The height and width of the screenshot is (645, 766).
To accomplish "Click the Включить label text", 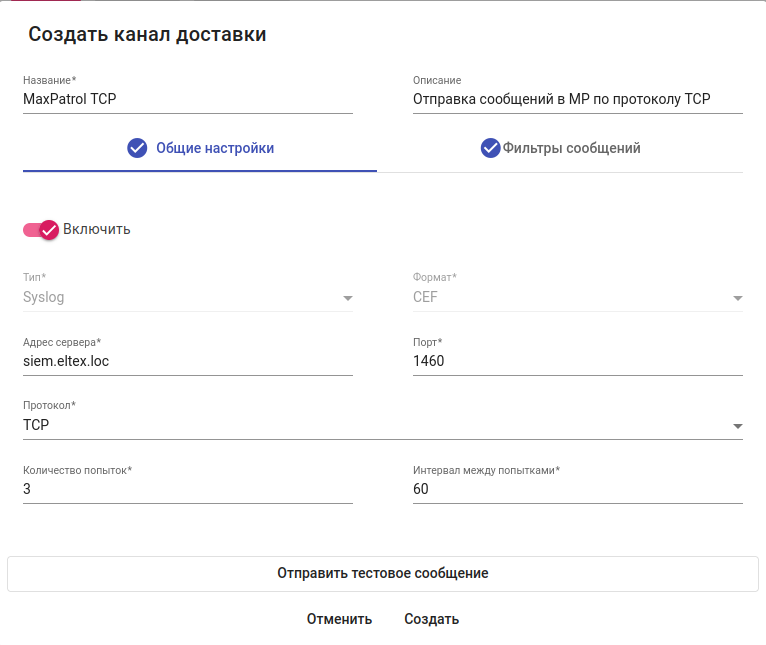I will pyautogui.click(x=97, y=229).
